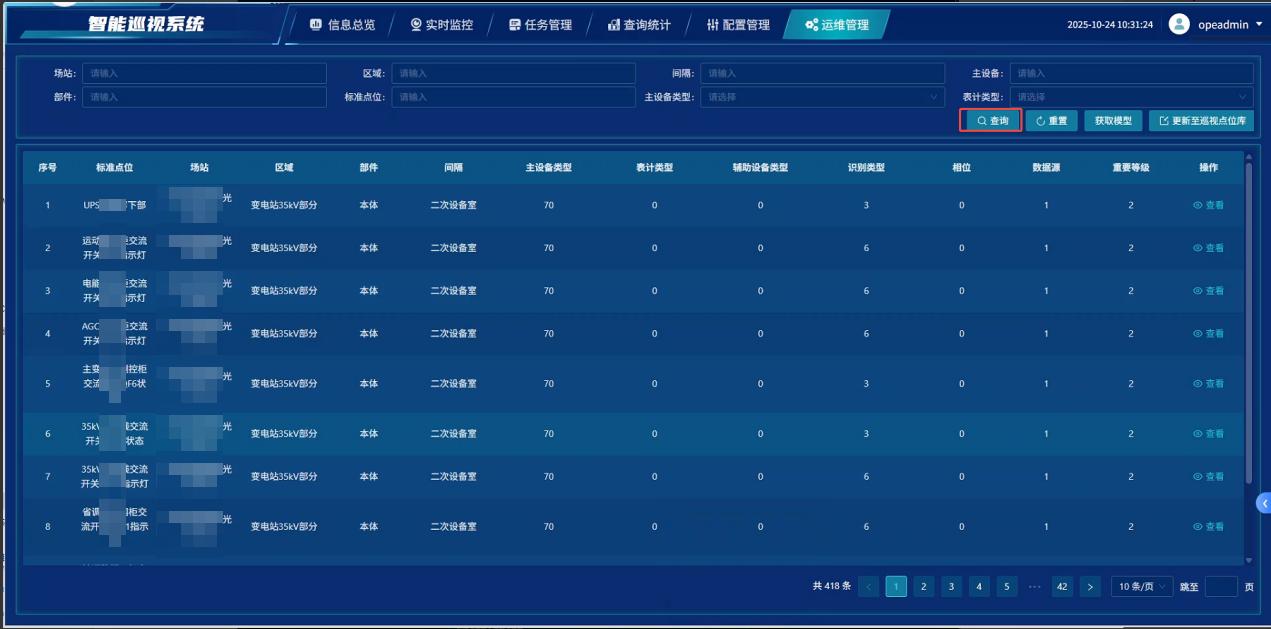Expand the collapsed right side panel arrow
This screenshot has height=629, width=1271.
click(1263, 504)
